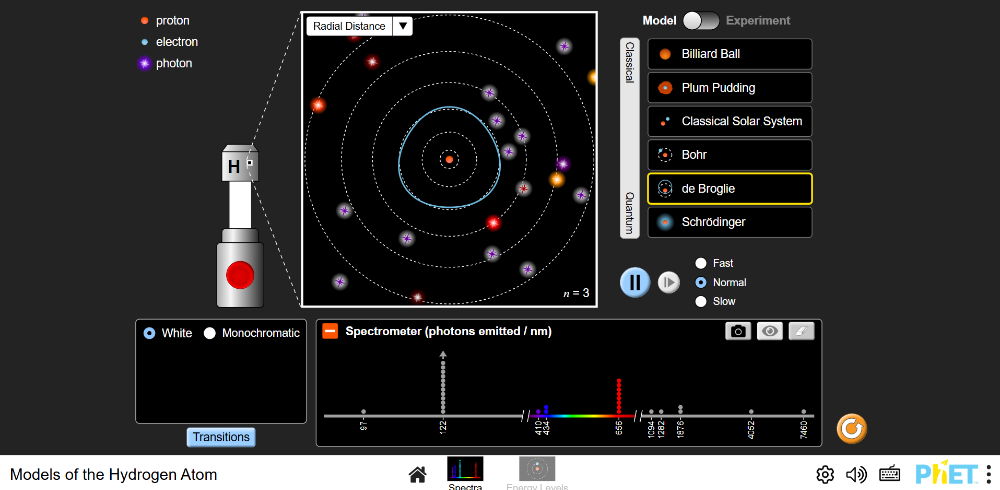Click the step forward button
1000x490 pixels.
click(x=668, y=283)
